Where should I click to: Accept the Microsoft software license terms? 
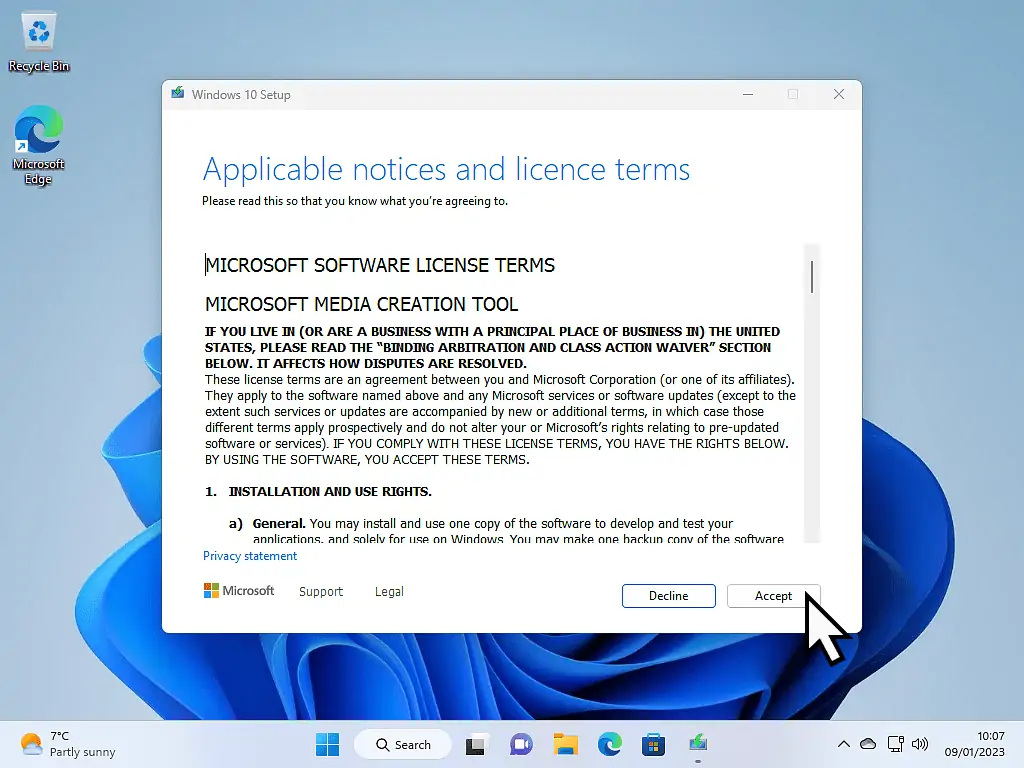[773, 595]
